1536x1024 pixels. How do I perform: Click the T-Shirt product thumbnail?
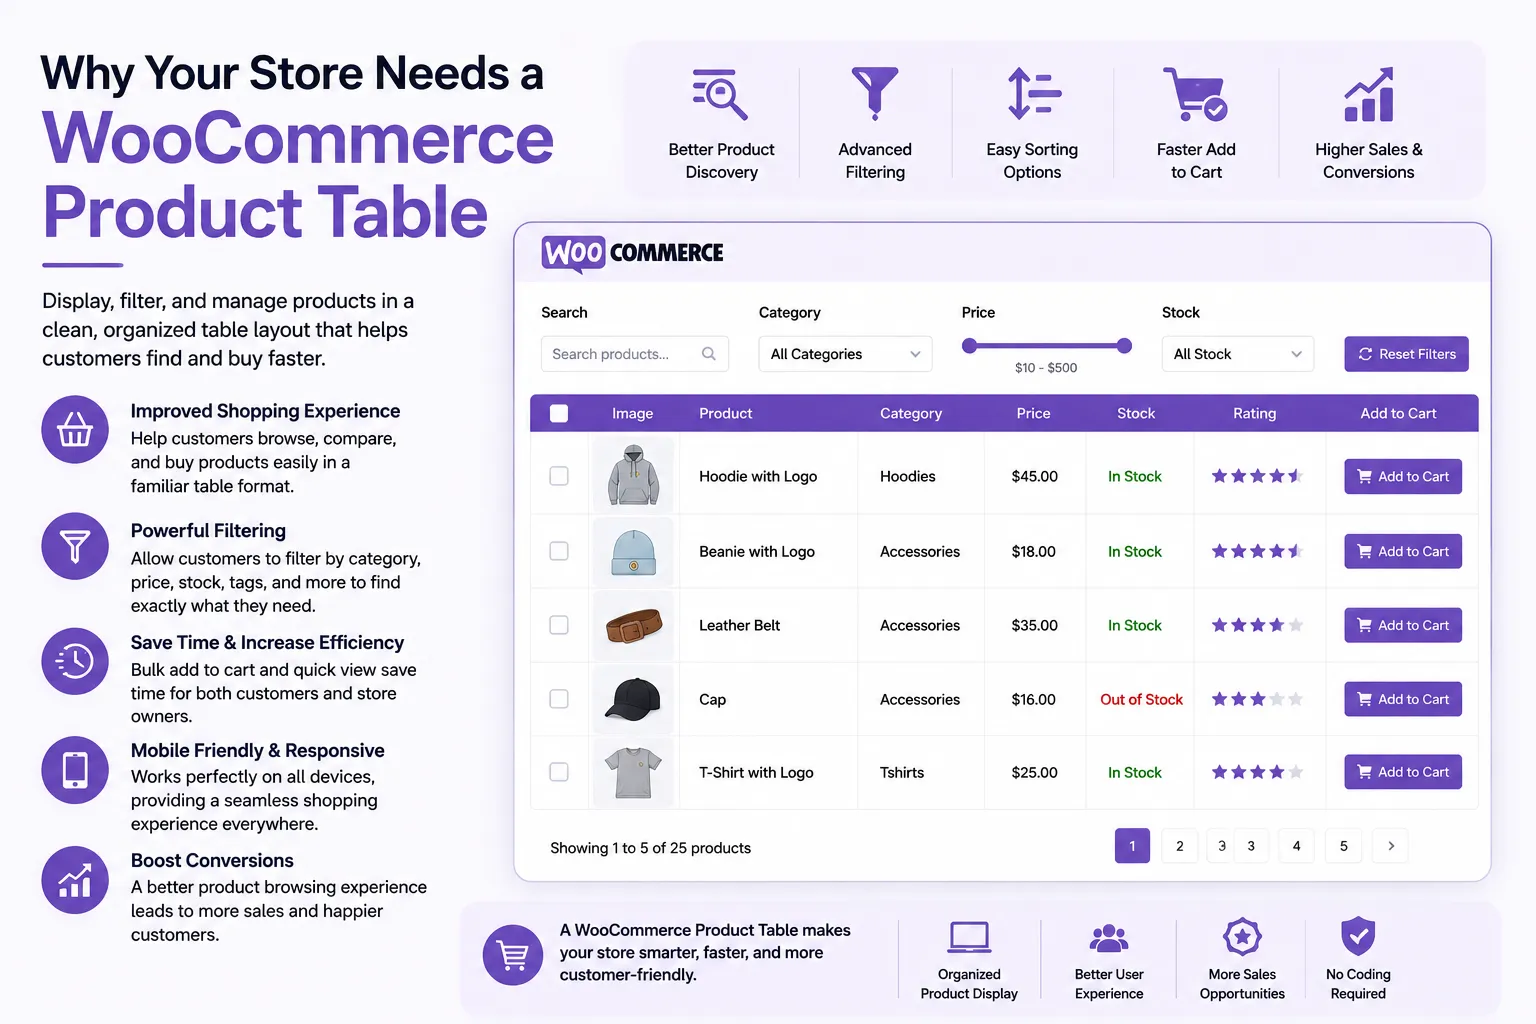tap(634, 772)
